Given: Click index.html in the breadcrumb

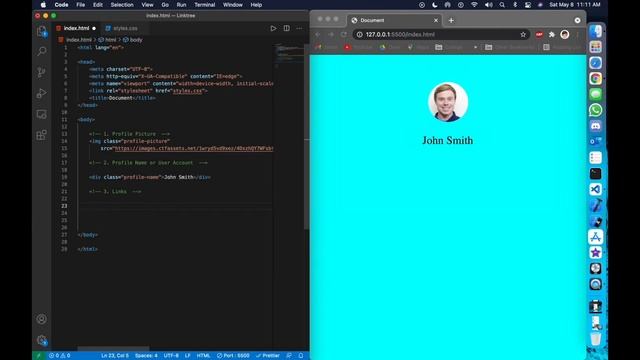Looking at the screenshot, I should coord(75,40).
